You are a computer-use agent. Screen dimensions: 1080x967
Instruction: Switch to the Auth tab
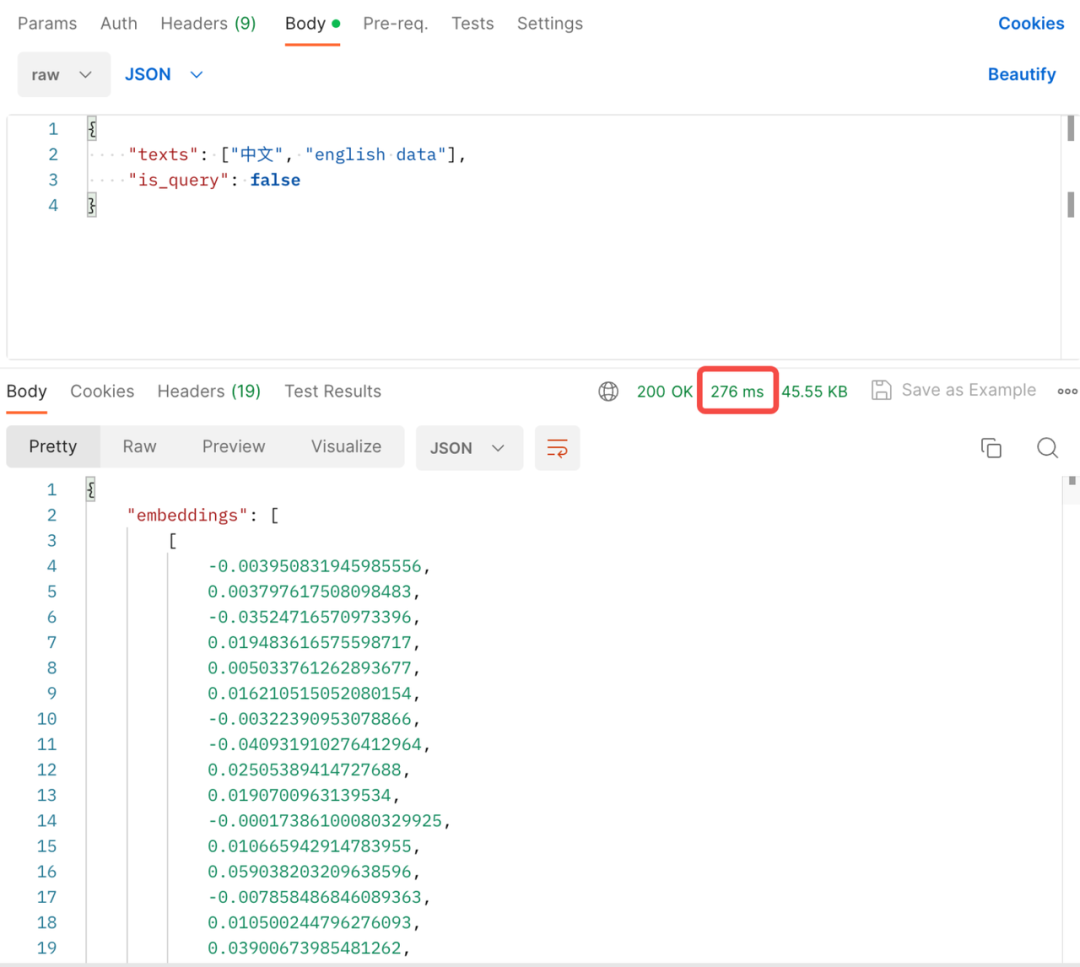118,23
